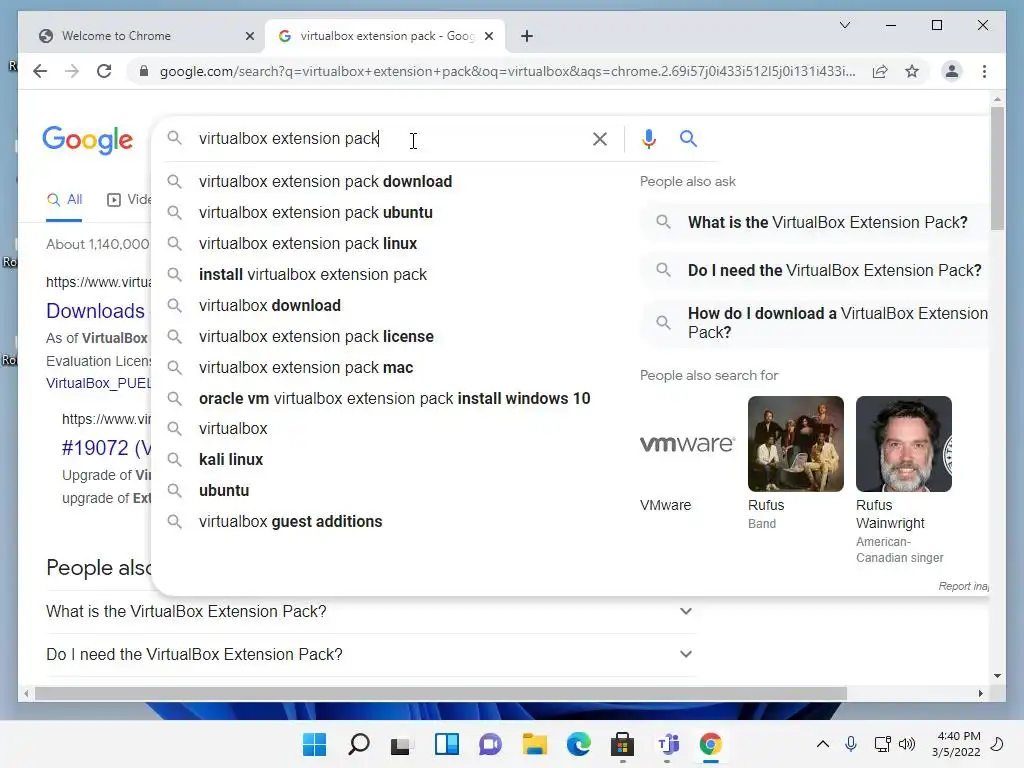Image resolution: width=1024 pixels, height=768 pixels.
Task: Pick virtualbox extension pack license suggestion
Action: (316, 337)
